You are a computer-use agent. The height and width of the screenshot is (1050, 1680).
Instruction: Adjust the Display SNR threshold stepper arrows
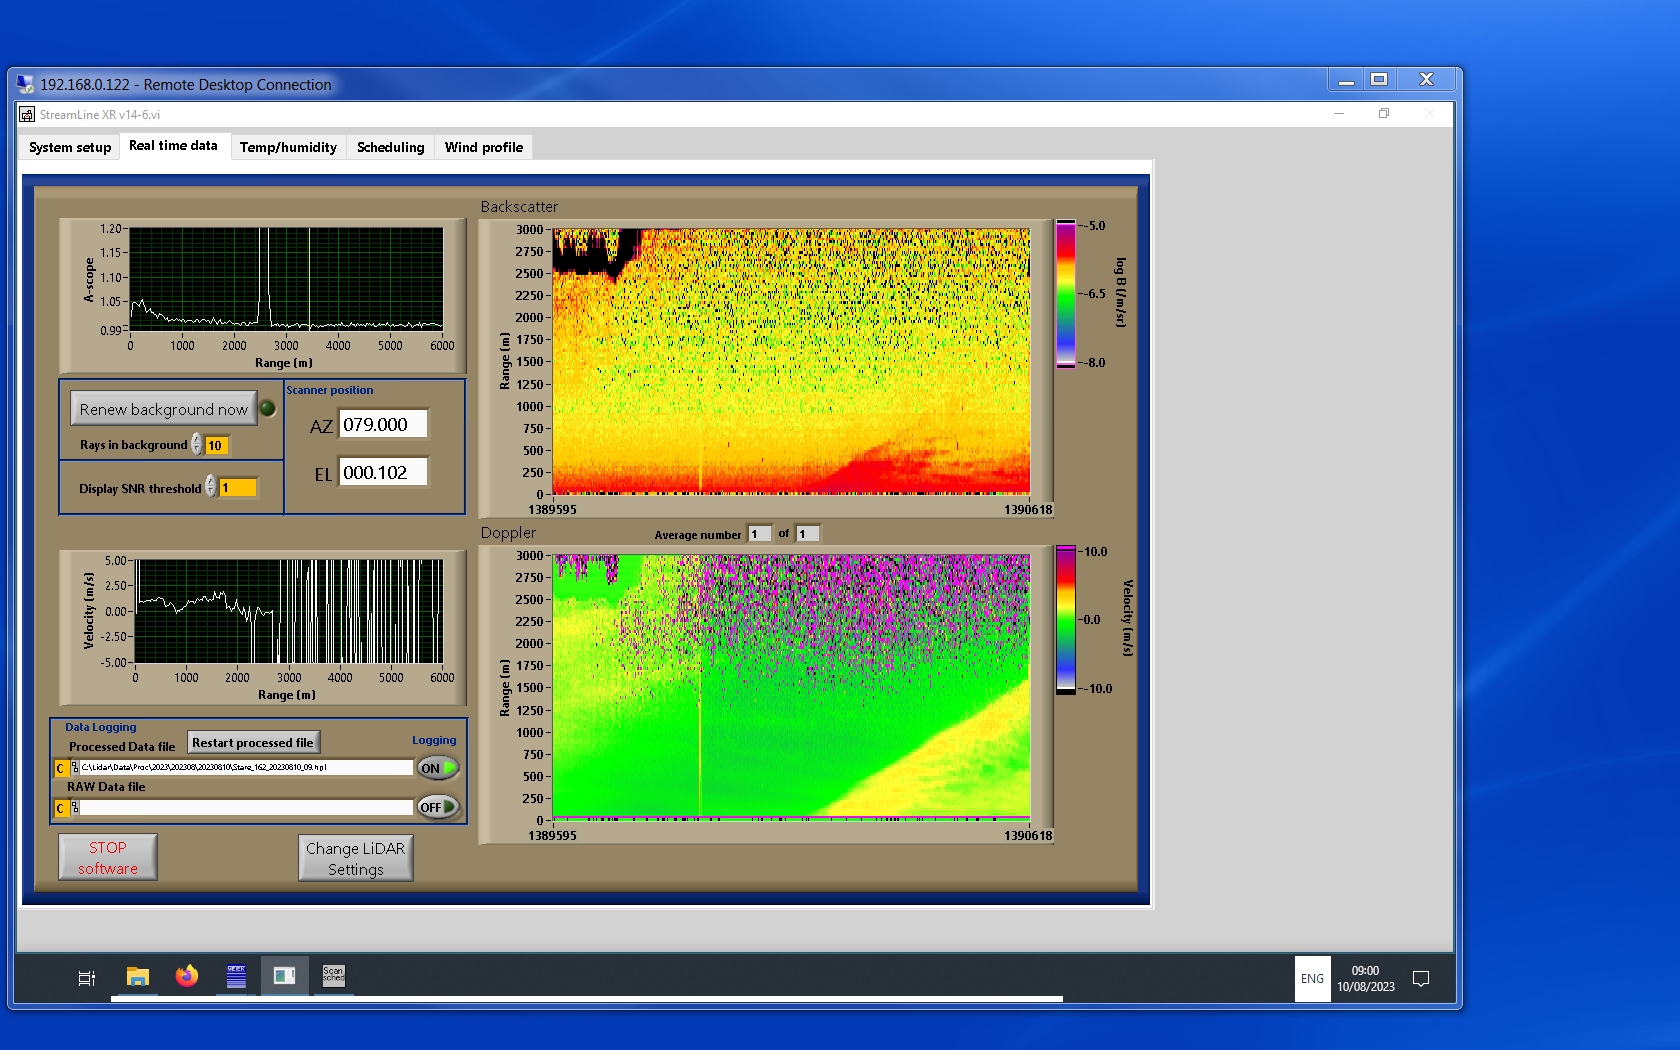pos(211,487)
